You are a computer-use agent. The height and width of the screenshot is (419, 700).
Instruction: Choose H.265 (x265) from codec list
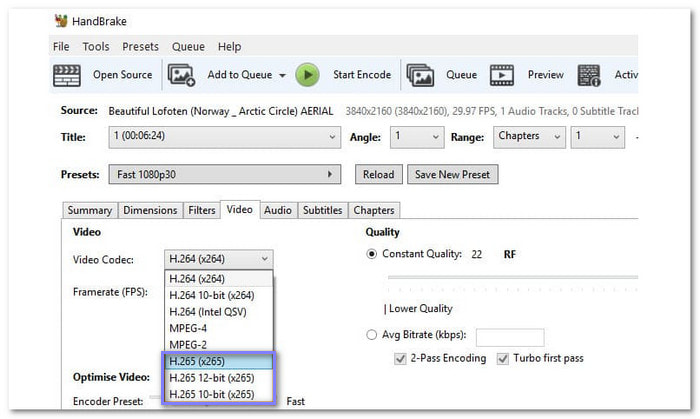pos(217,361)
